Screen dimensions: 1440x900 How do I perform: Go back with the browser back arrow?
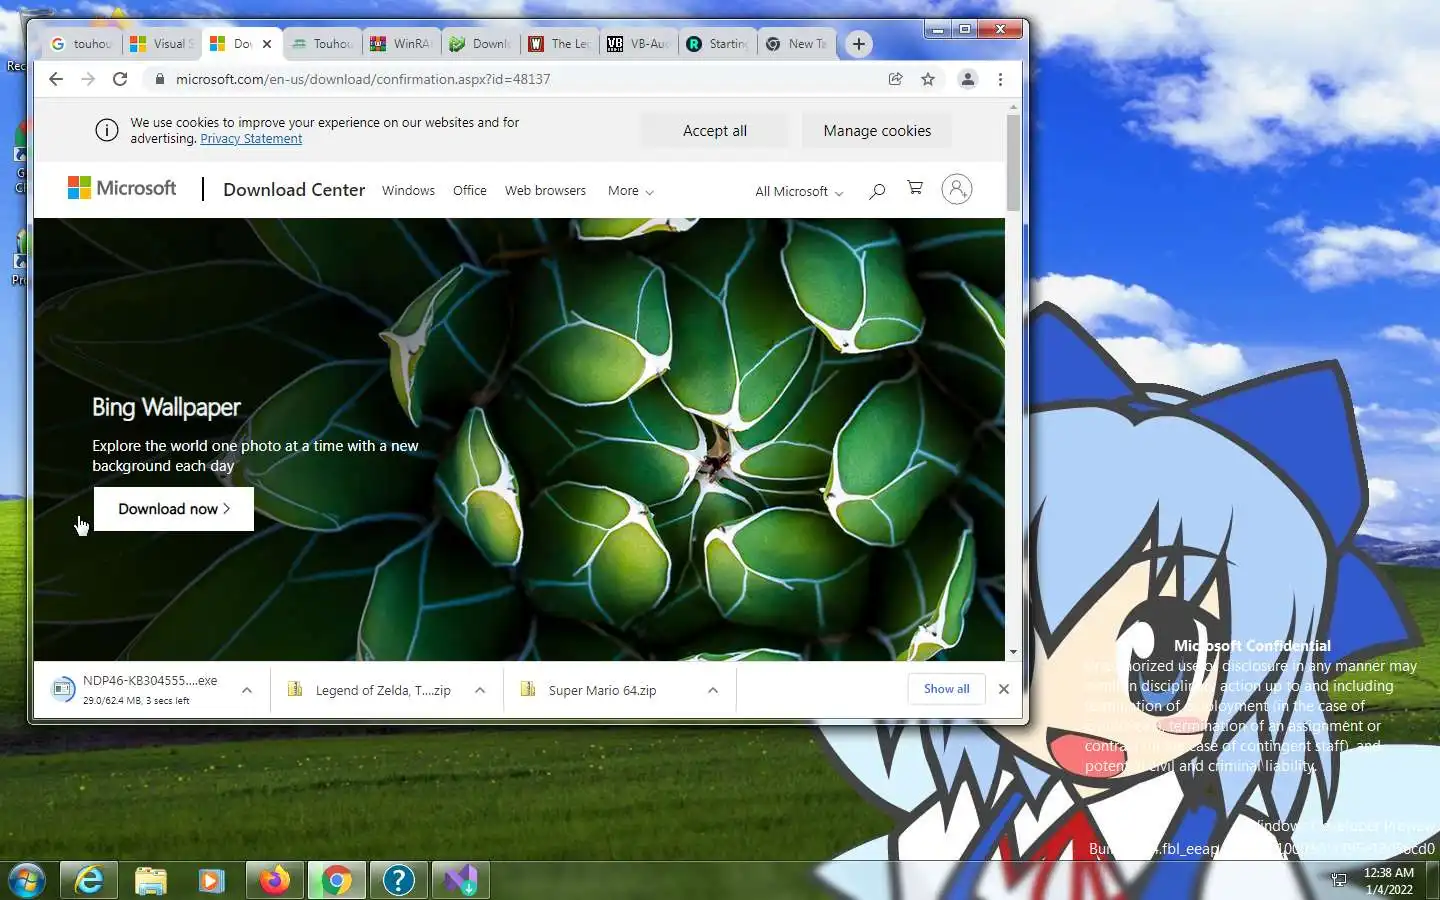pyautogui.click(x=56, y=79)
